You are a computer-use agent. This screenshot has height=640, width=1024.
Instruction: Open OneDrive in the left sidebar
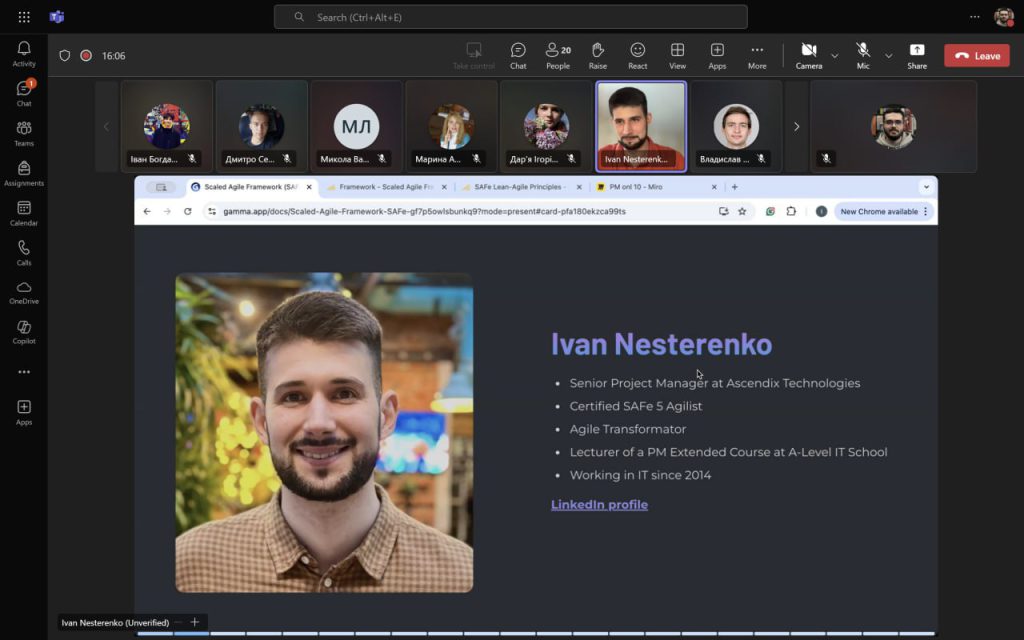click(24, 293)
